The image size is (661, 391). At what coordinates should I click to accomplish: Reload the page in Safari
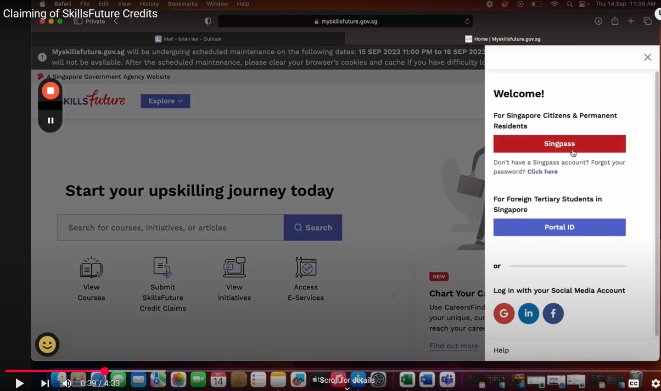coord(467,21)
